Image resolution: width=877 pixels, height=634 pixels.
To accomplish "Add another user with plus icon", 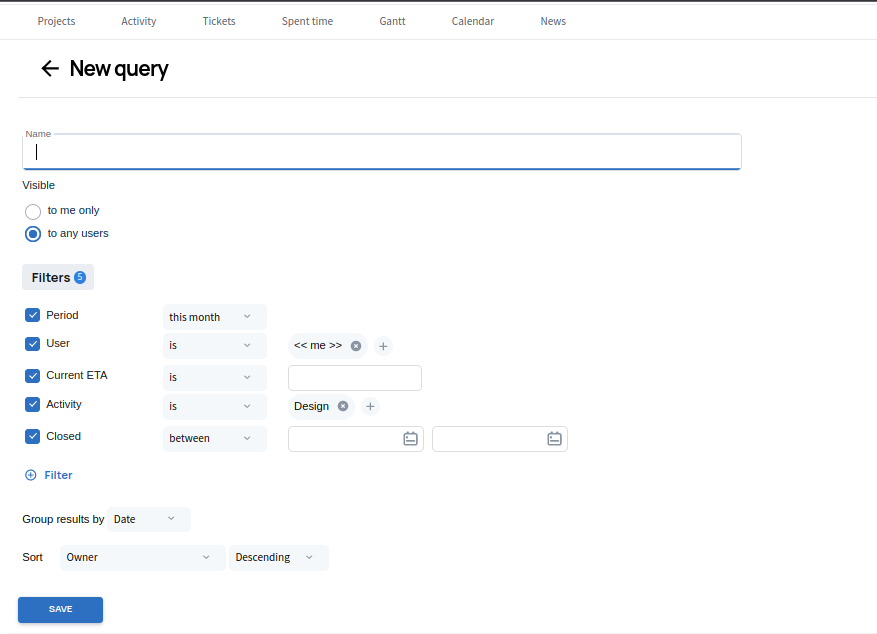I will (383, 346).
